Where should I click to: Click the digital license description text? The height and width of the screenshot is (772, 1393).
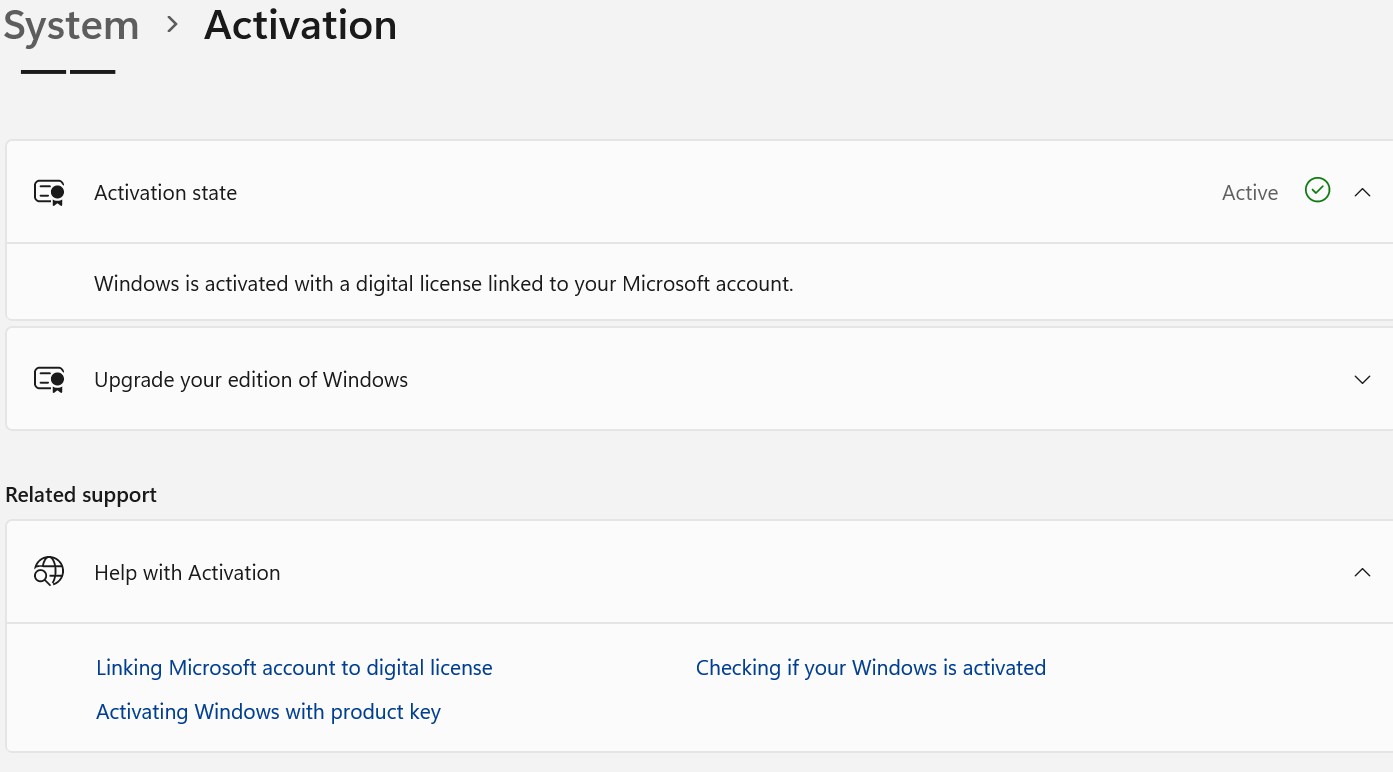point(443,283)
